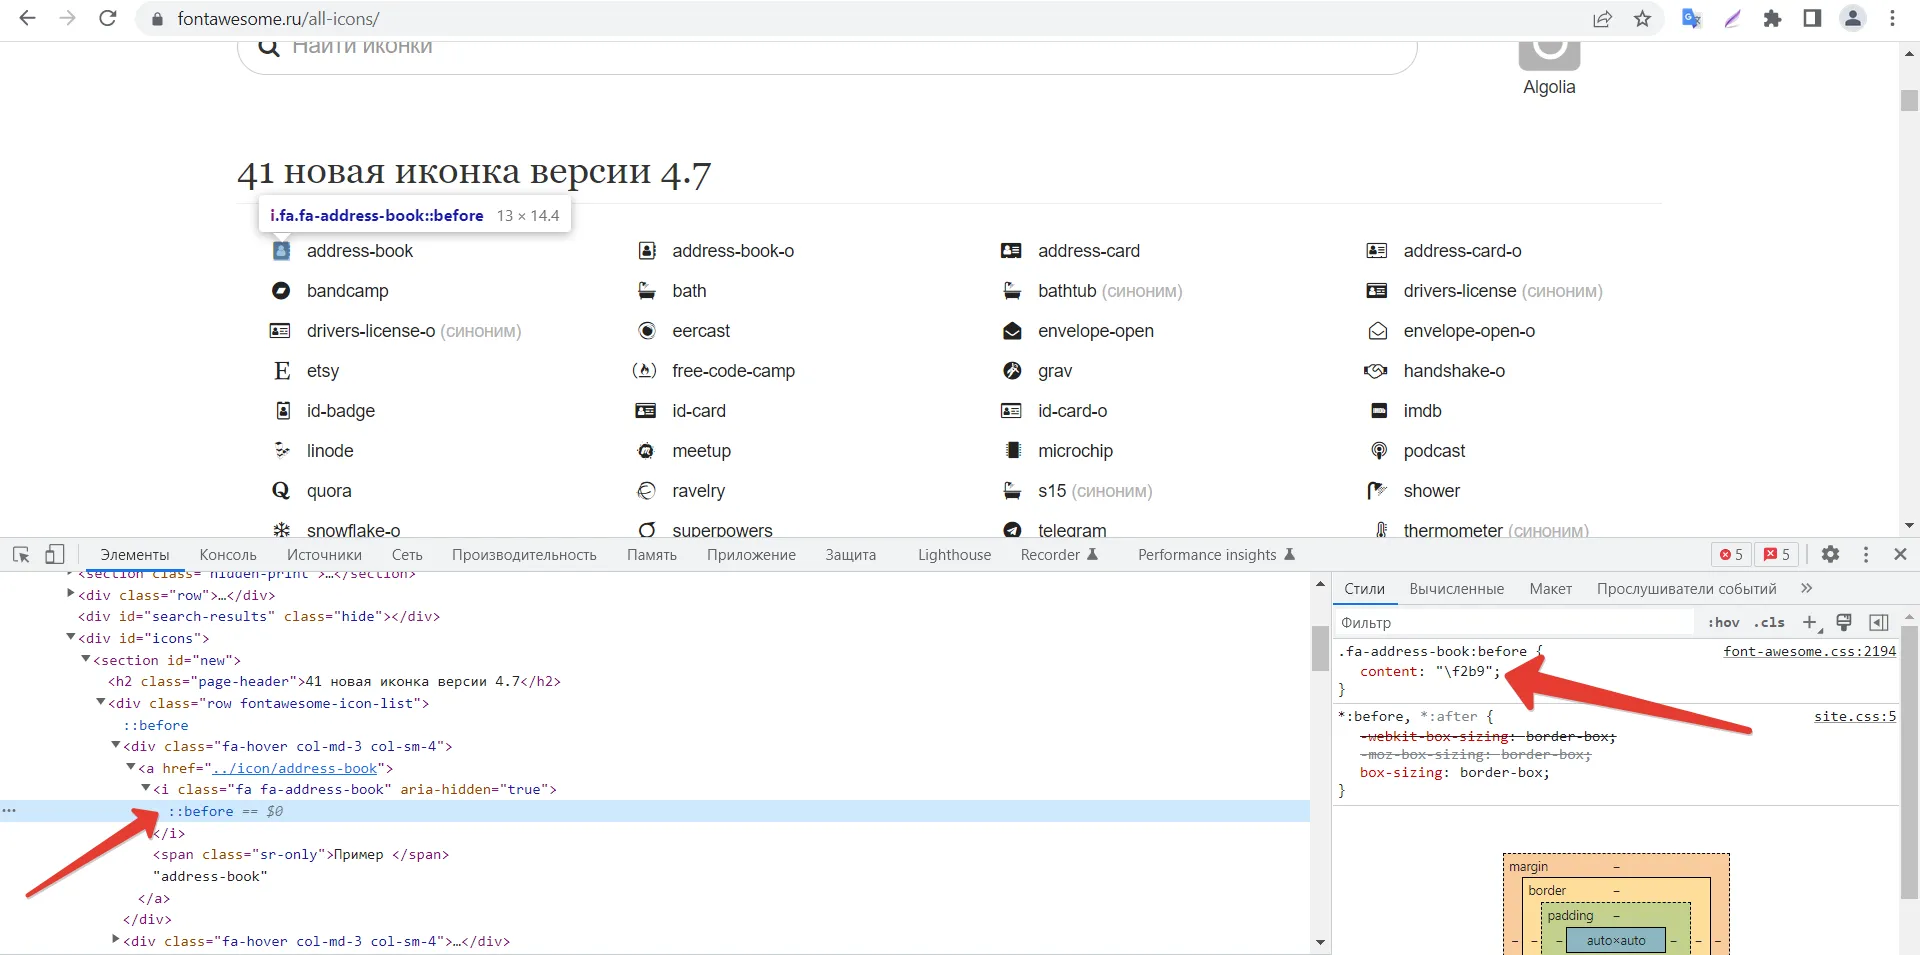Screen dimensions: 1920x955
Task: Open the Производительность tab
Action: [524, 555]
